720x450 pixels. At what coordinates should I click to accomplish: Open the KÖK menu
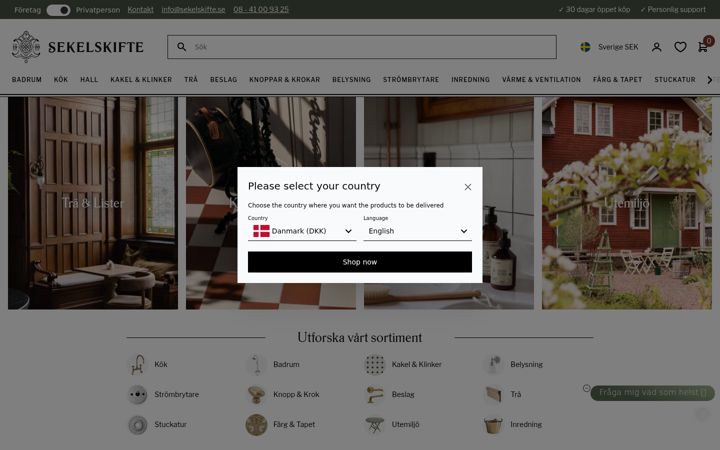pos(61,79)
